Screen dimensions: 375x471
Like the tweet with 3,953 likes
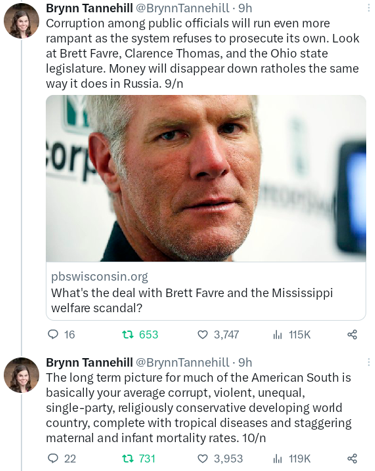tap(202, 458)
